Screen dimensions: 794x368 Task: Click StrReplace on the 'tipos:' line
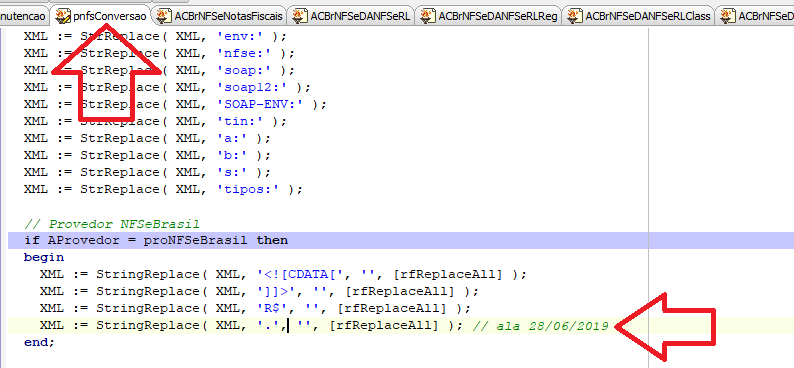click(x=120, y=189)
